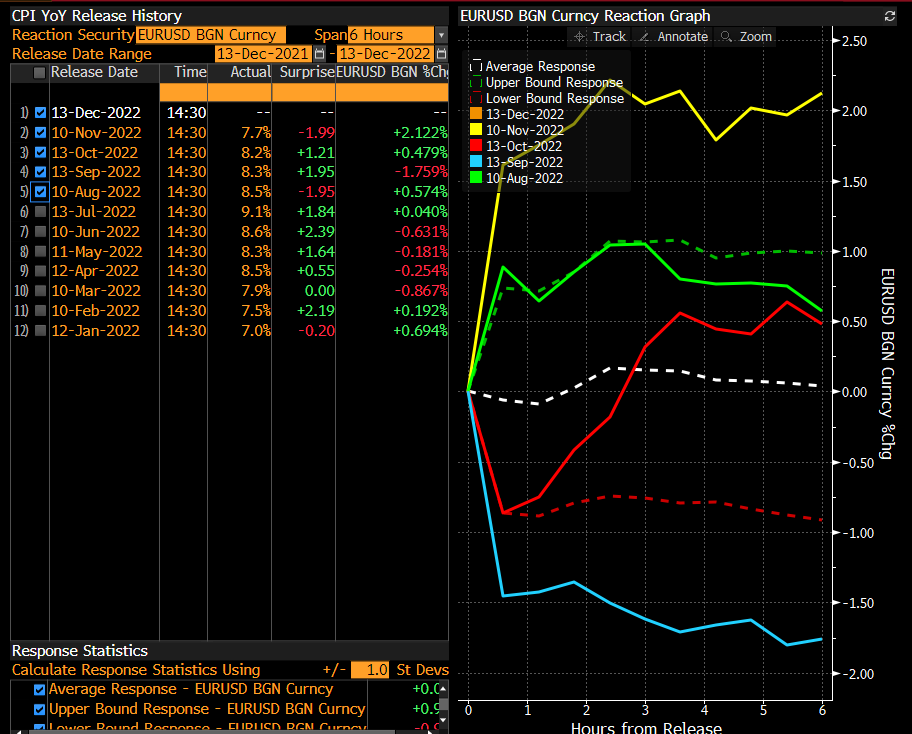Click the Average Response legend marker
Image resolution: width=912 pixels, height=734 pixels.
(x=476, y=67)
